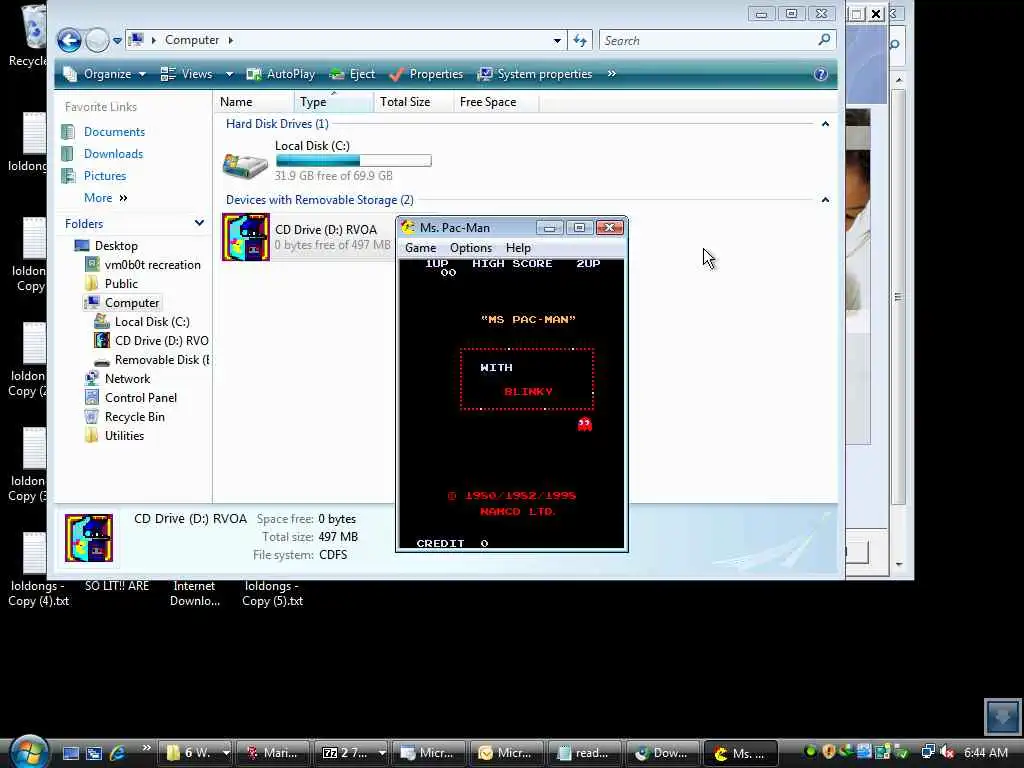Click the Refresh button beside address bar

580,40
